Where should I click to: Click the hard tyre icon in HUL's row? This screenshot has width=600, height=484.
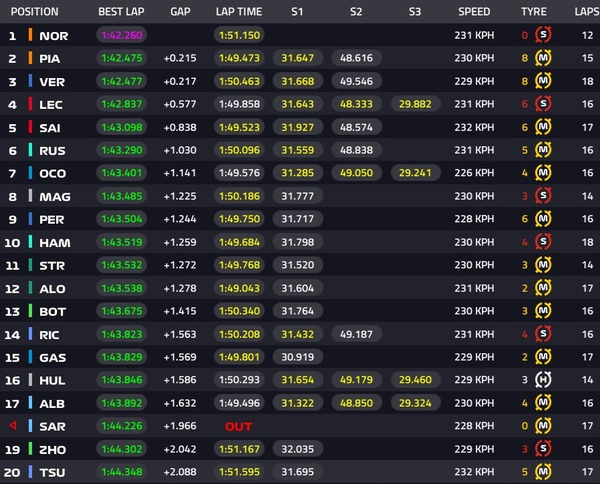point(543,380)
